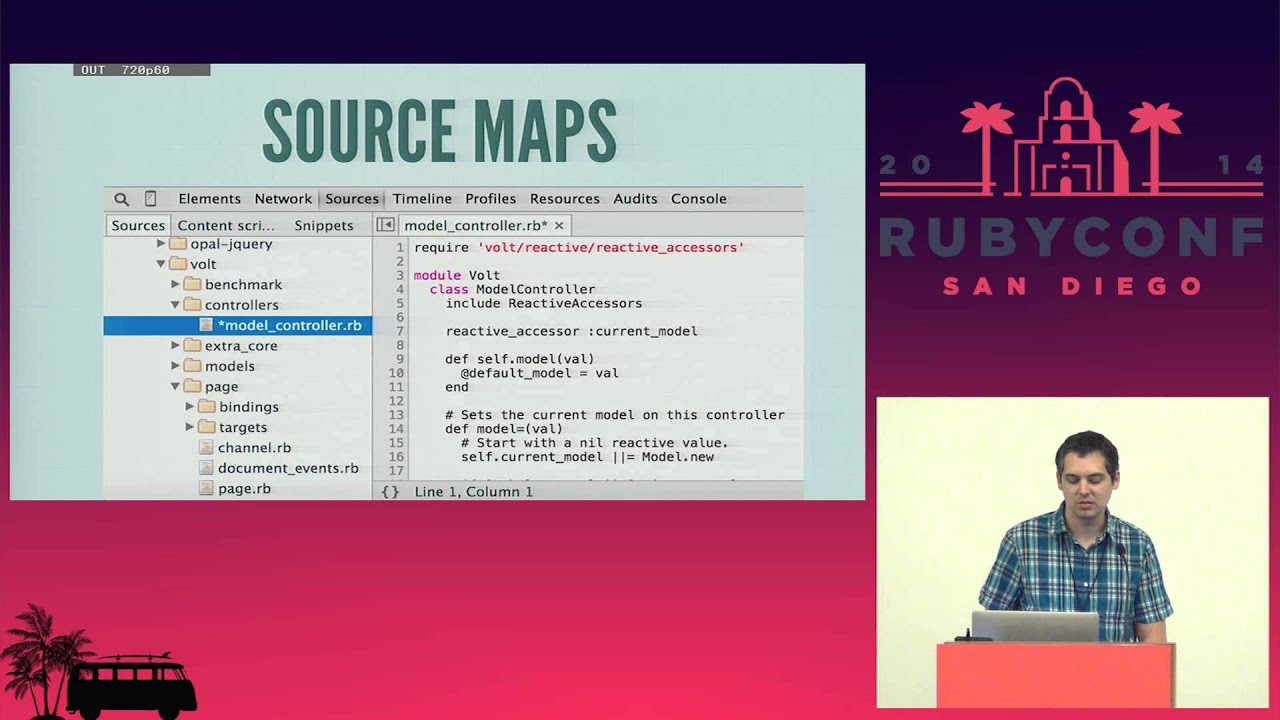Expand the extra_core folder arrow
This screenshot has height=720, width=1280.
pos(175,346)
